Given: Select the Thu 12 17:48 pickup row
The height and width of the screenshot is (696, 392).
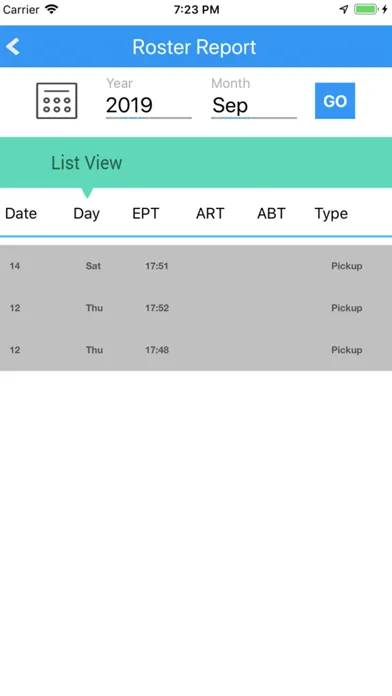Looking at the screenshot, I should pyautogui.click(x=196, y=350).
